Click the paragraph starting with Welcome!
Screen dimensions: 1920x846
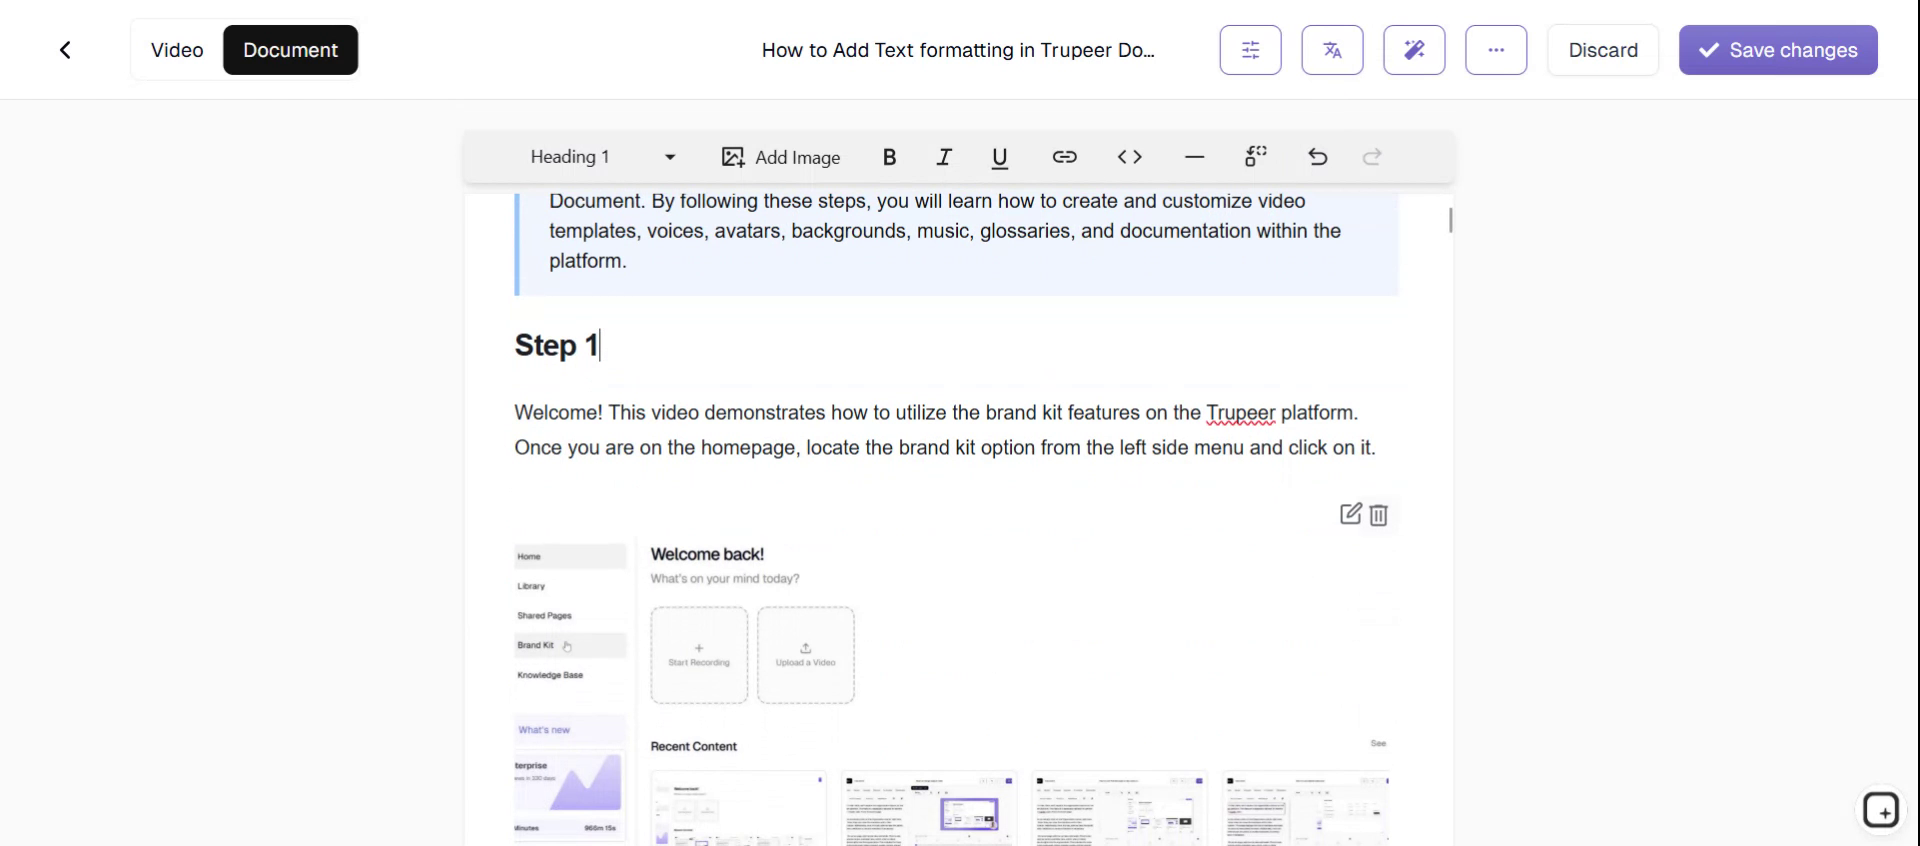(945, 430)
